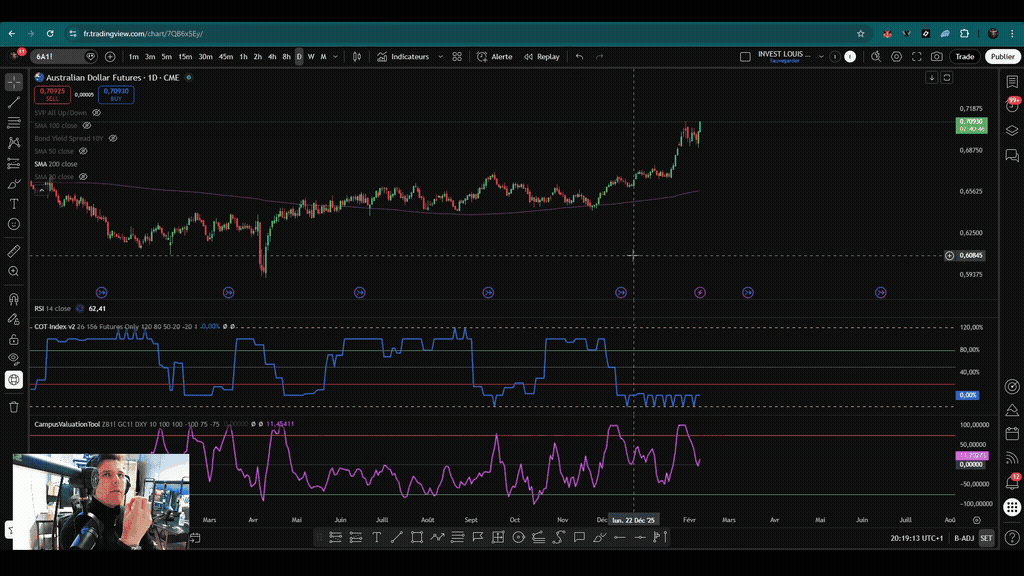Screen dimensions: 1024x576
Task: Expand the Indicateurs favorites dropdown arrow
Action: 440,57
